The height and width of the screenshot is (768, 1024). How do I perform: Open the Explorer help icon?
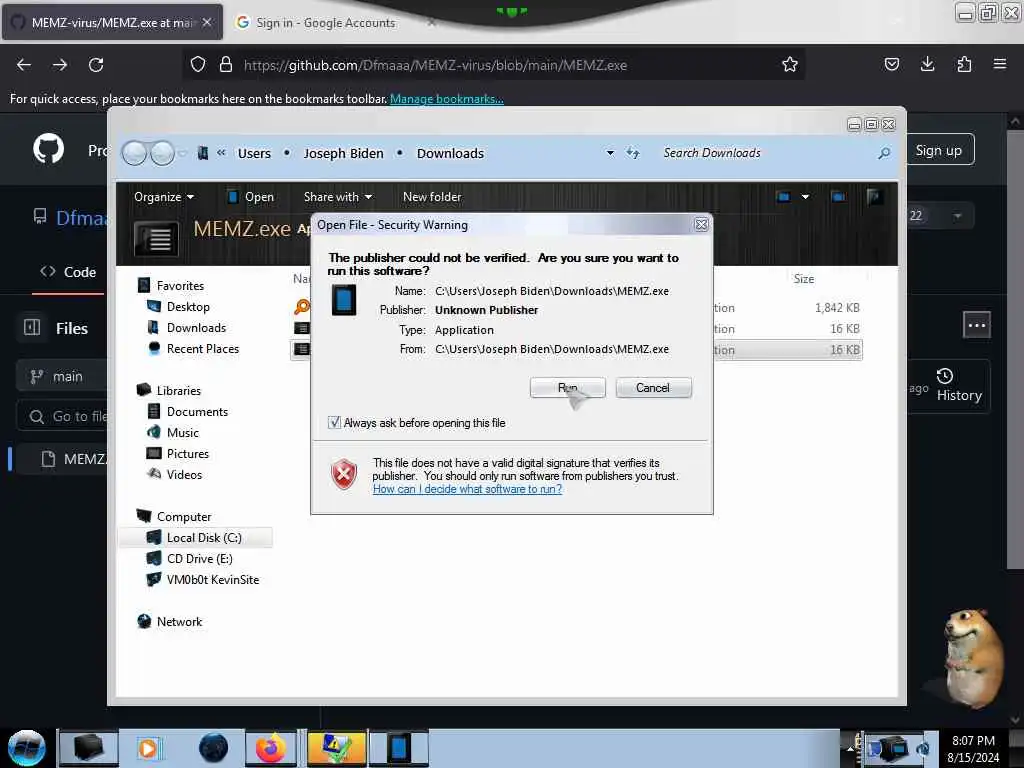pyautogui.click(x=874, y=197)
